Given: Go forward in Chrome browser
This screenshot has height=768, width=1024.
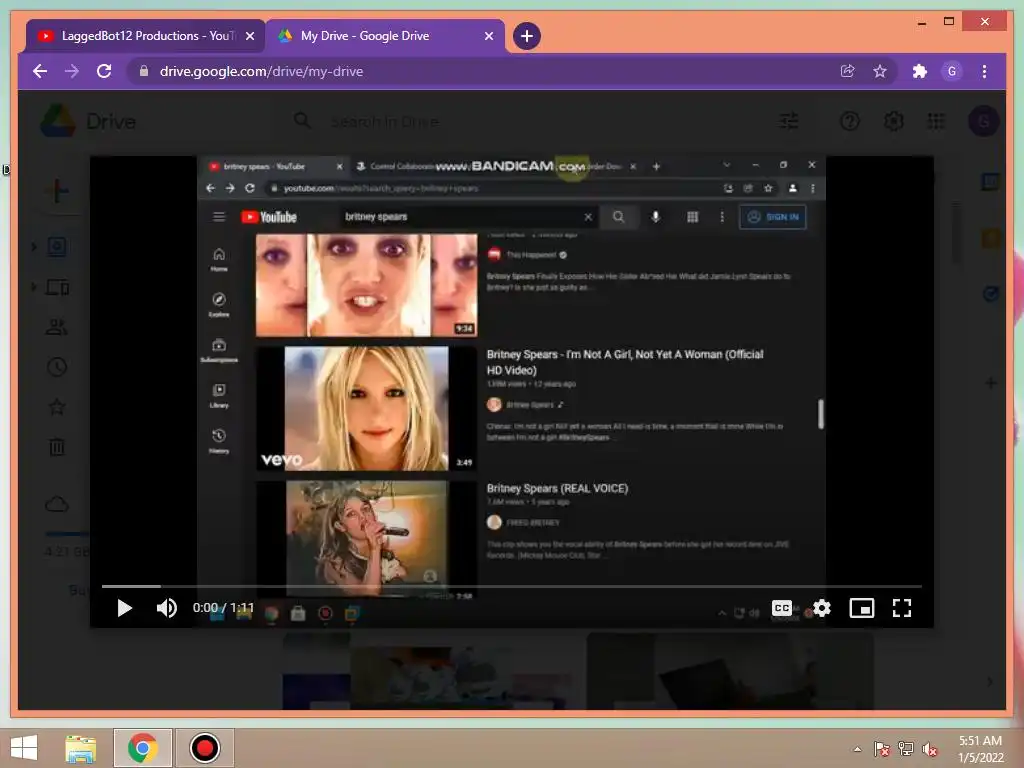Looking at the screenshot, I should pos(72,71).
